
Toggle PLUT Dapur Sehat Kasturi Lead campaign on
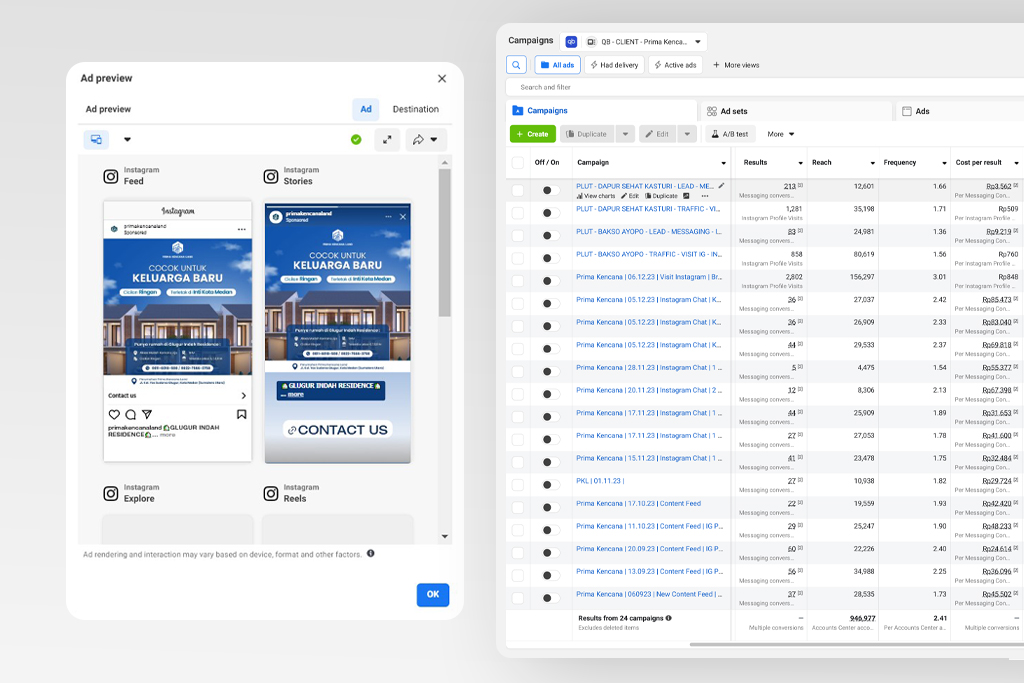(x=549, y=190)
